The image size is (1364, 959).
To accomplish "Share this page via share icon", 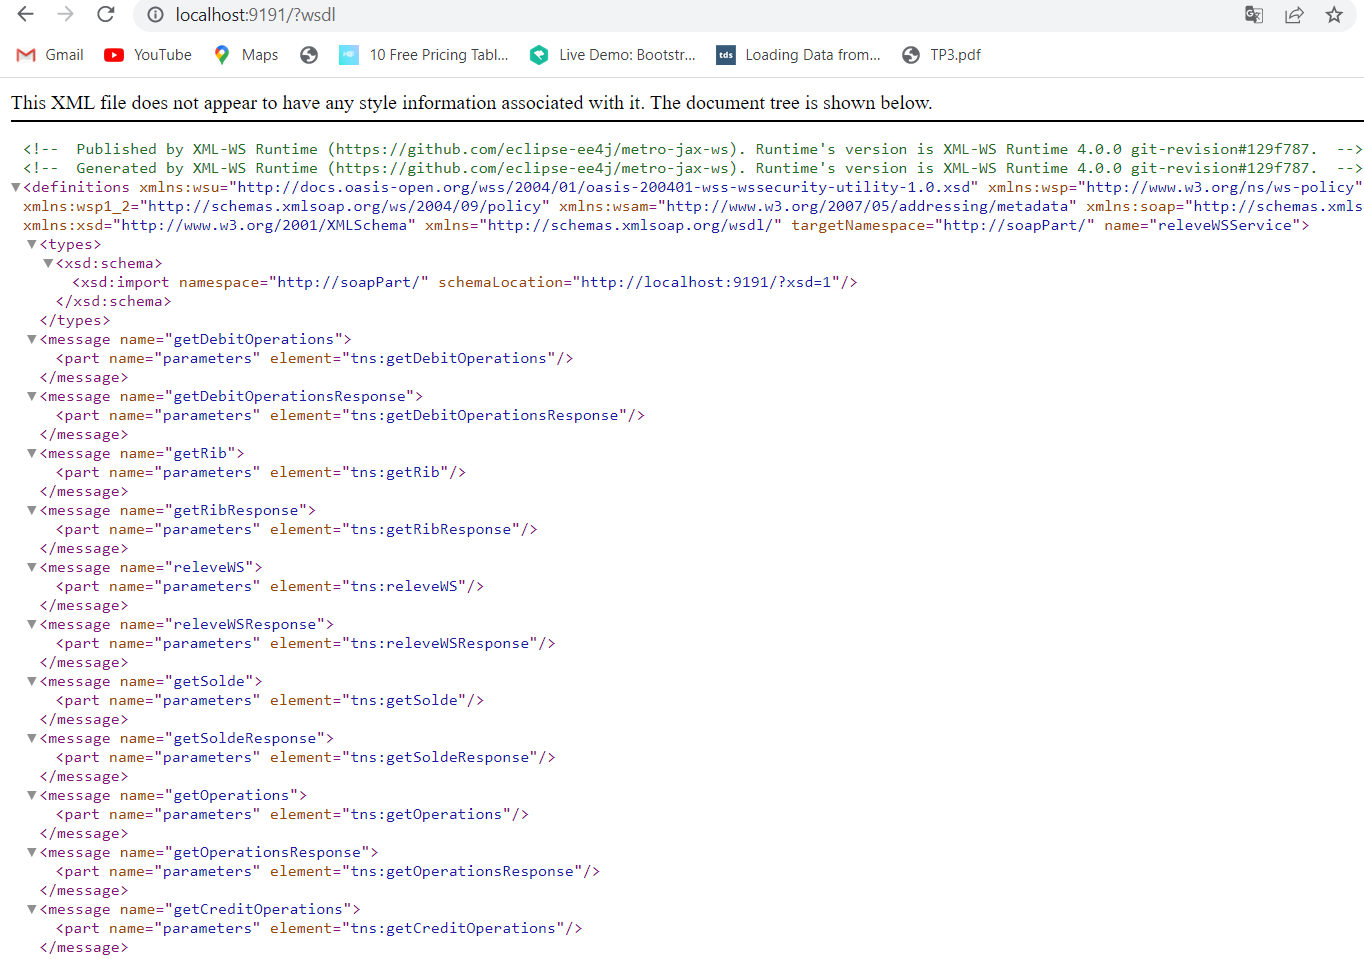I will click(x=1294, y=15).
